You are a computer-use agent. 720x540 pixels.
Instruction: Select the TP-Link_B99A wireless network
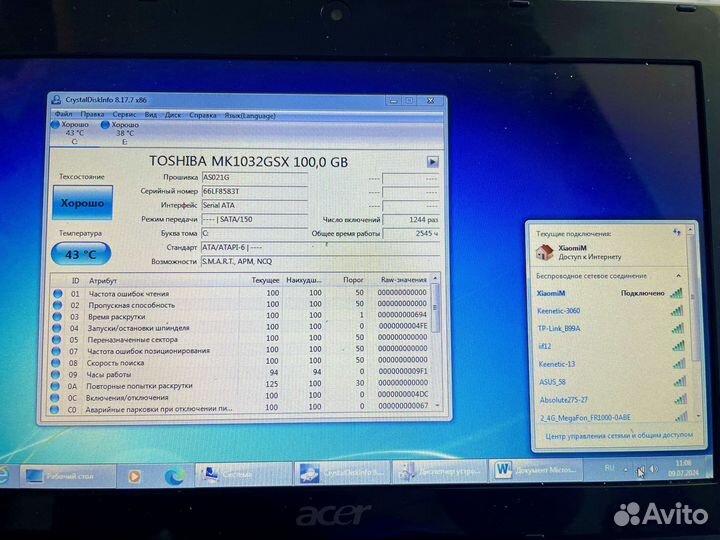(611, 328)
